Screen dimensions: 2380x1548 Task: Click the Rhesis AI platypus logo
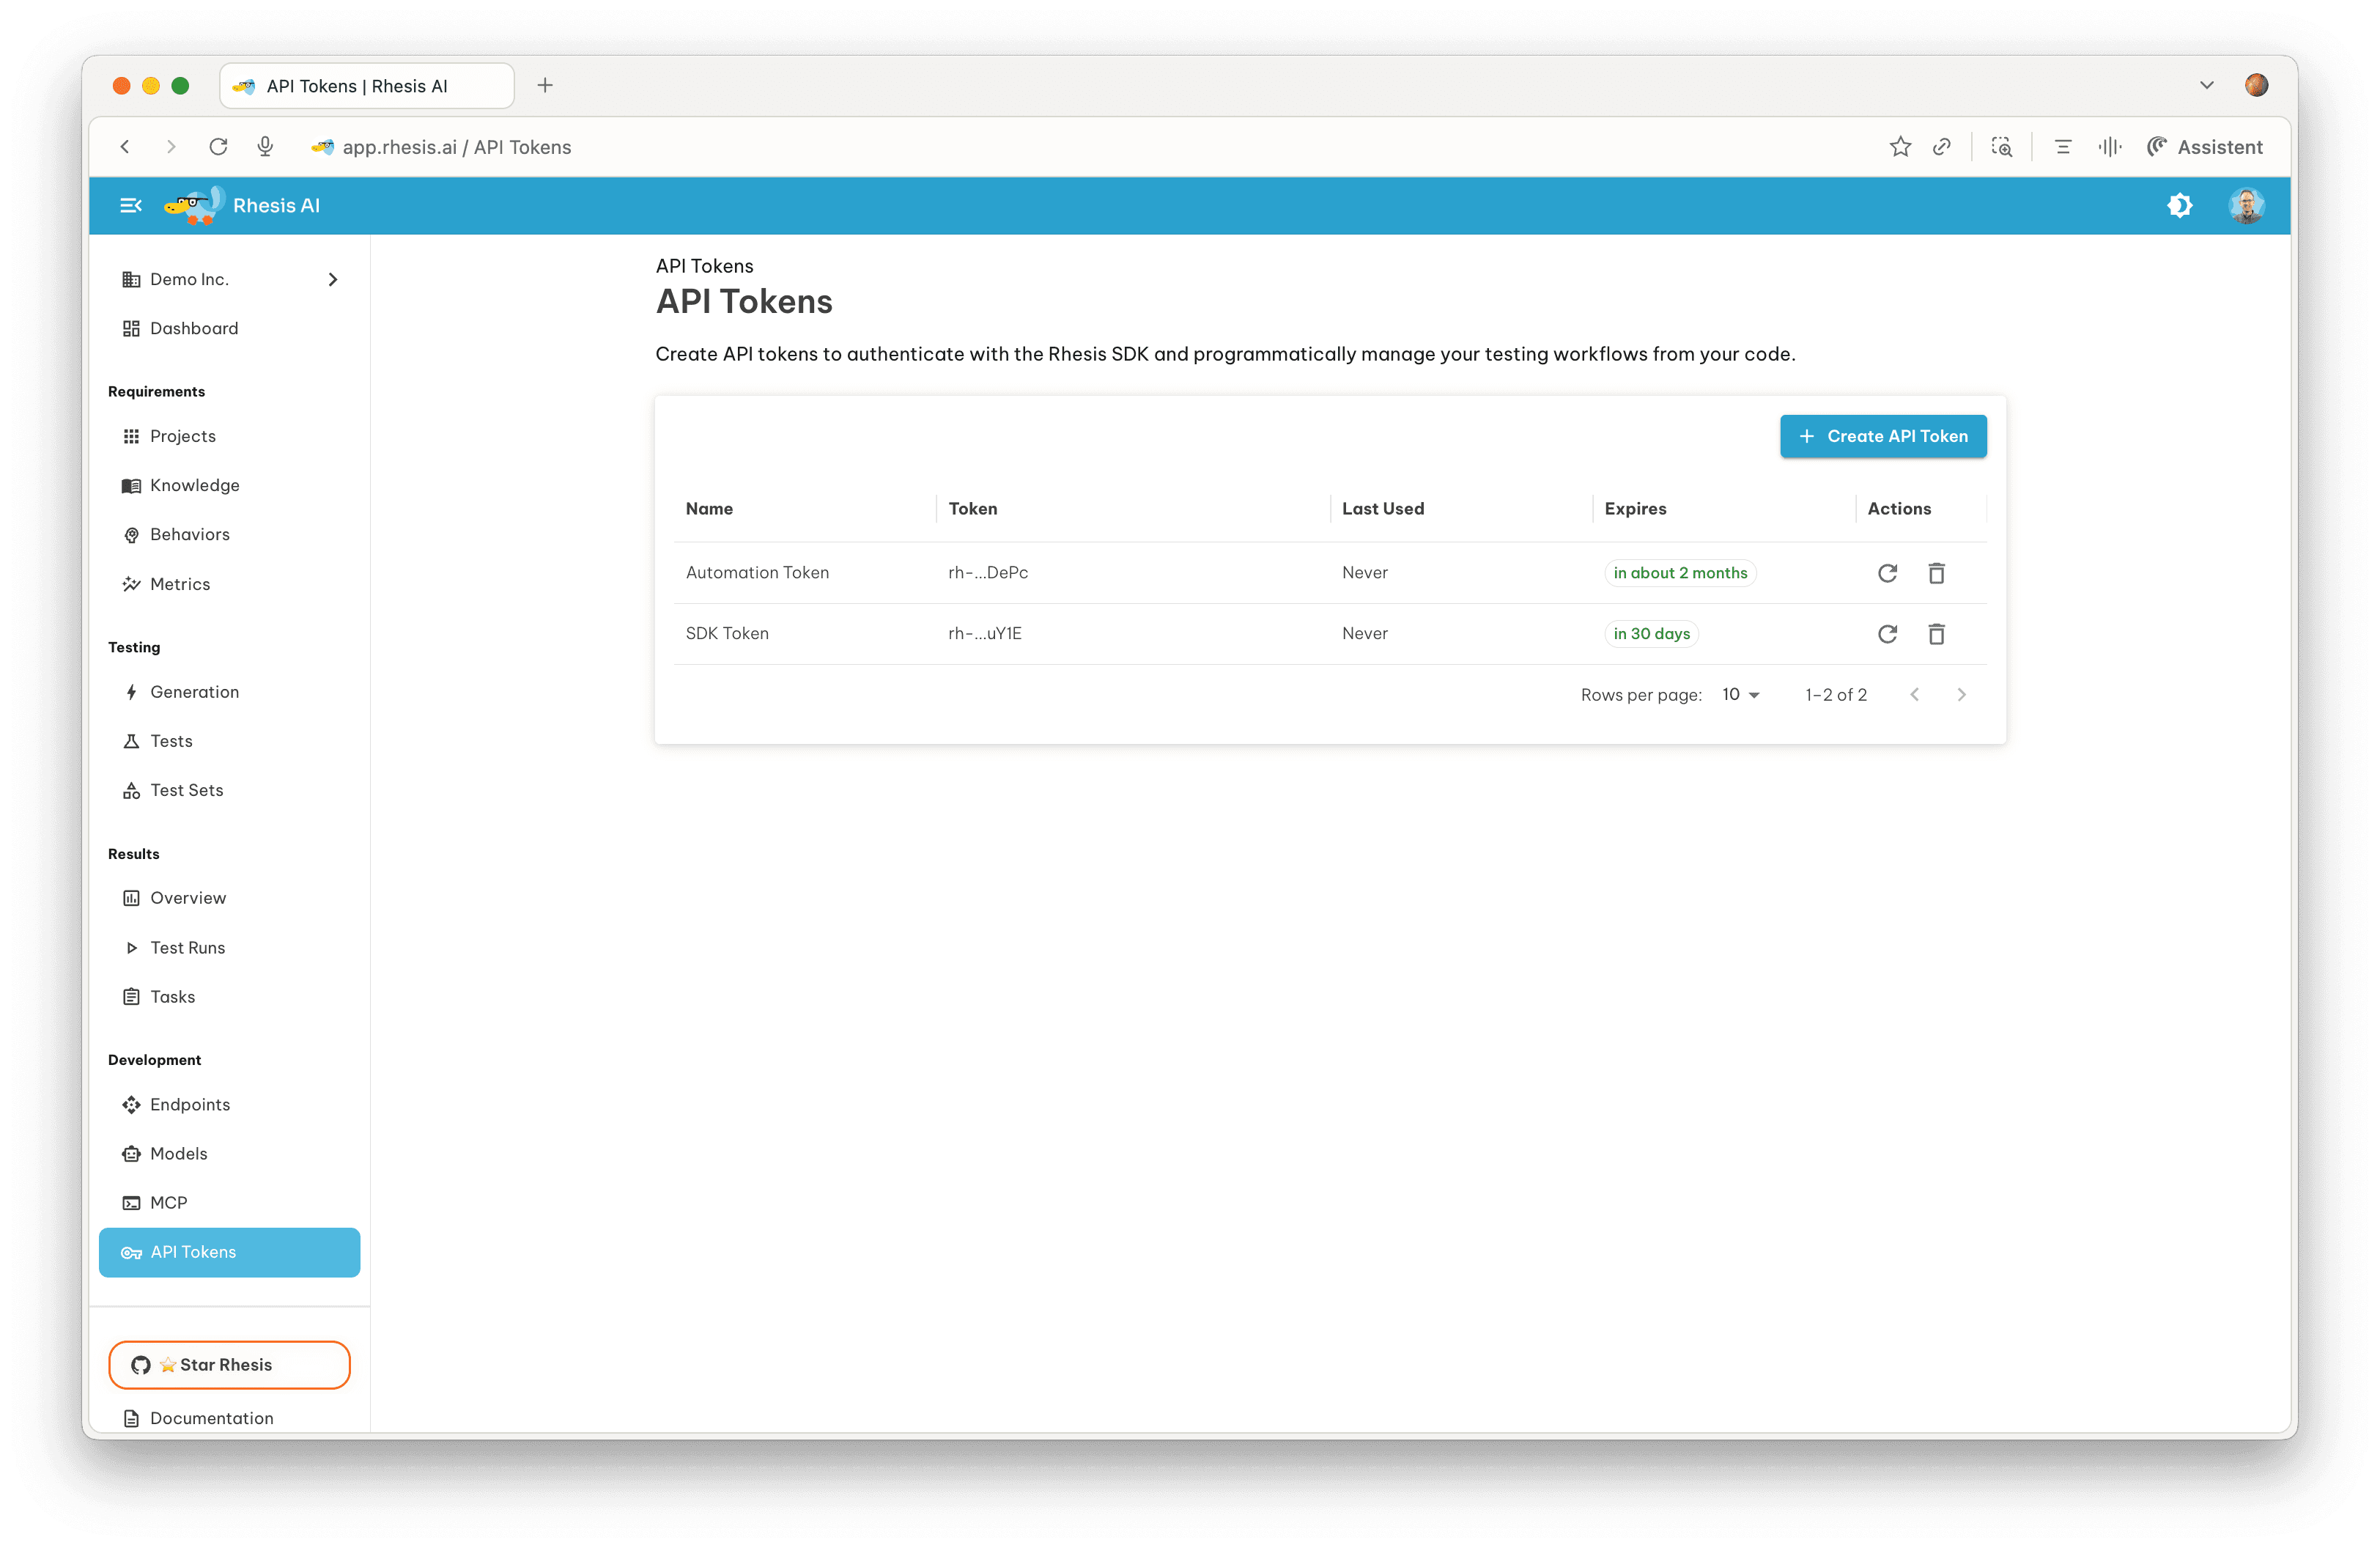pyautogui.click(x=193, y=205)
